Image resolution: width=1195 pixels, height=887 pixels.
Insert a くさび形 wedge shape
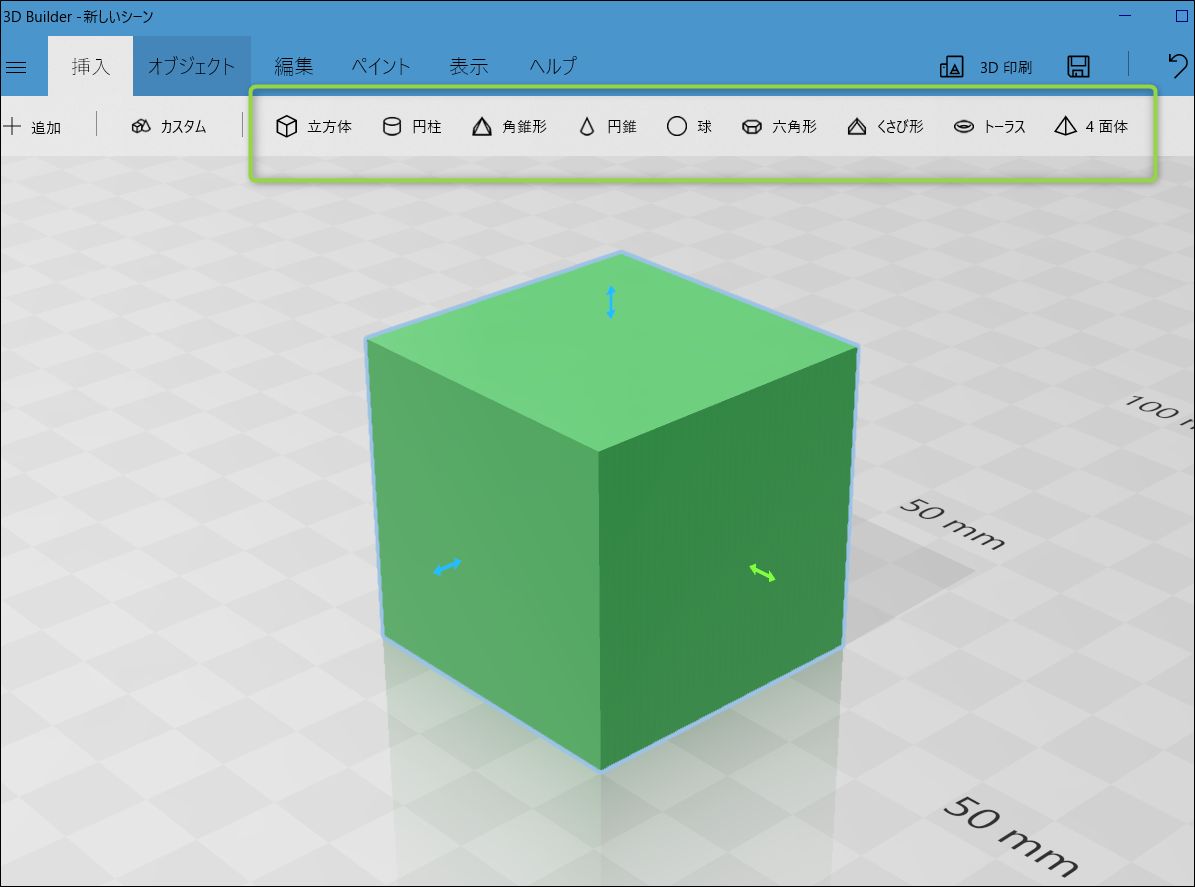tap(885, 126)
